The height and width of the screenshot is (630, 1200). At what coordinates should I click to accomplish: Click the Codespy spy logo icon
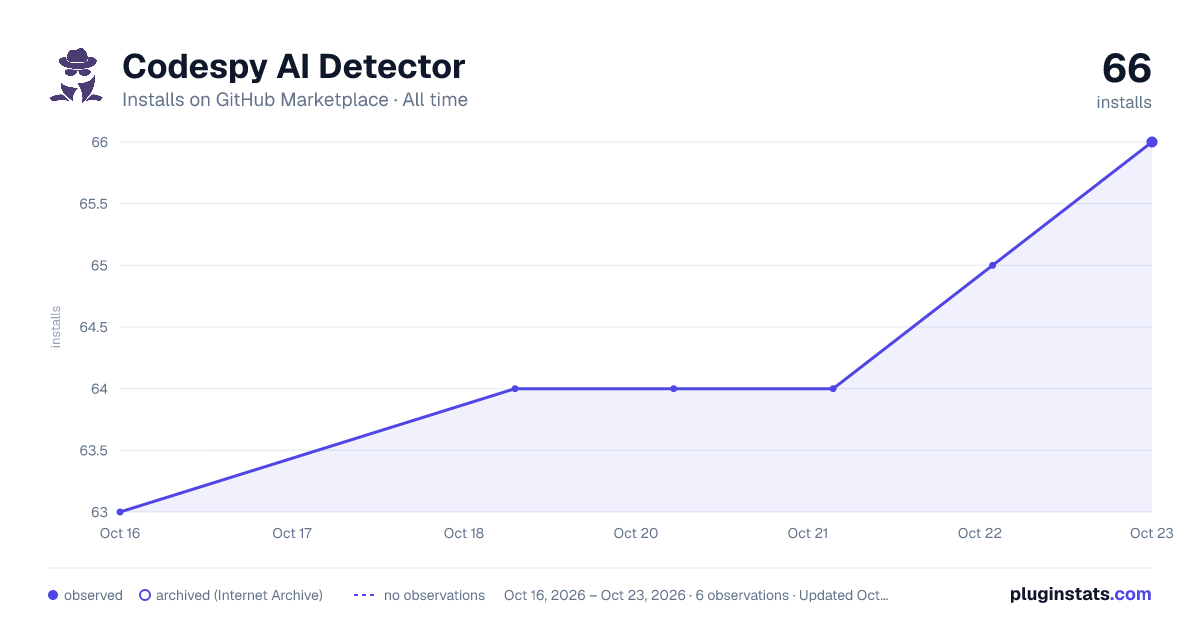[76, 75]
